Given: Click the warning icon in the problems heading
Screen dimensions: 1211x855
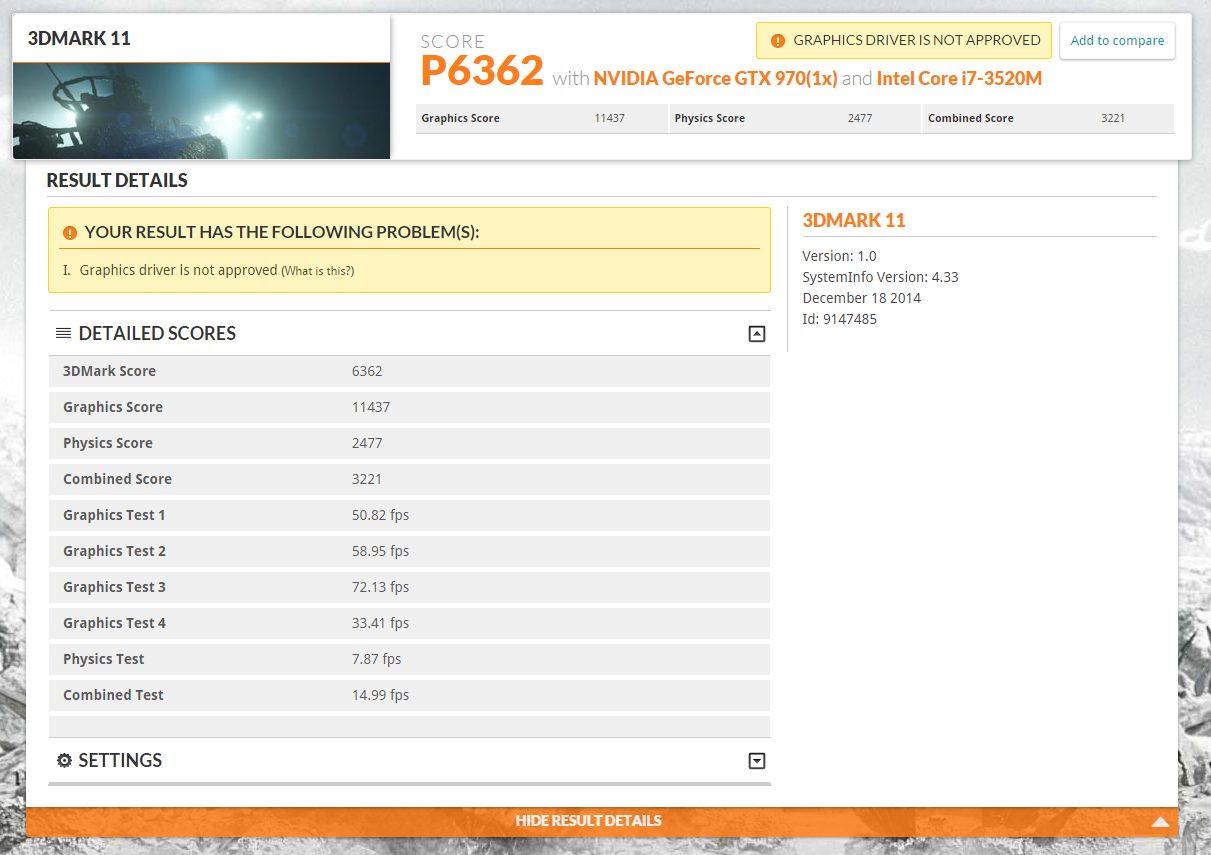Looking at the screenshot, I should click(70, 233).
